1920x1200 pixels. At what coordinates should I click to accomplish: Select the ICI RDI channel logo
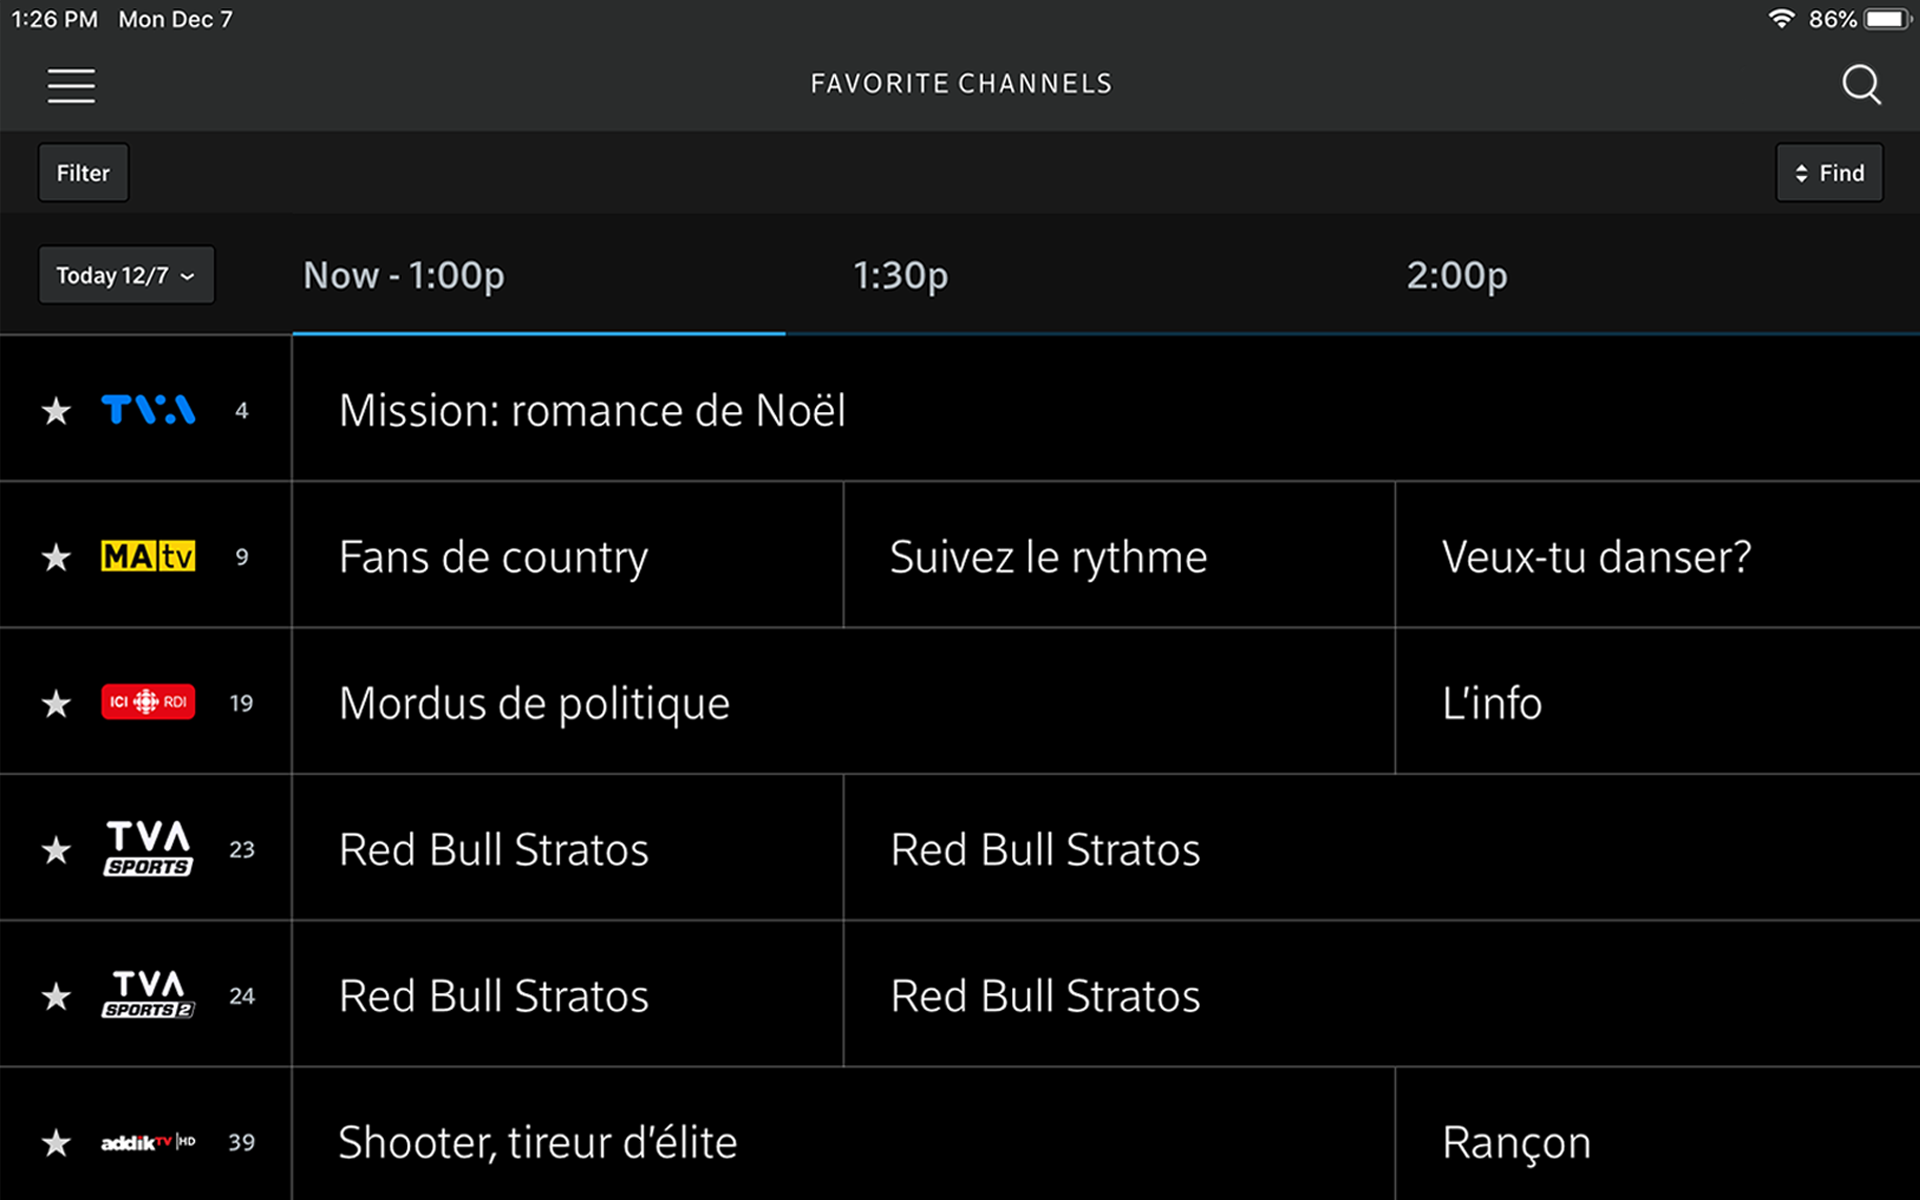coord(148,702)
